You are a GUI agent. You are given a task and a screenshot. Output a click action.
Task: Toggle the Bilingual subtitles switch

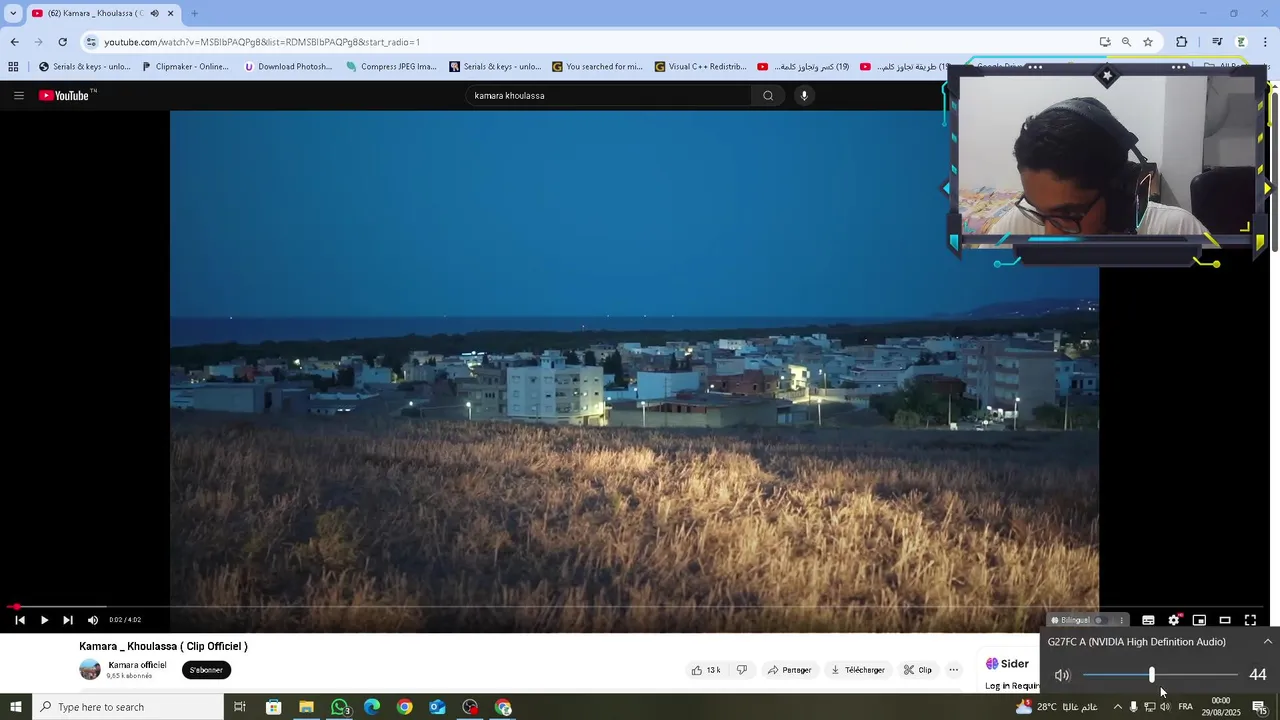pos(1100,620)
